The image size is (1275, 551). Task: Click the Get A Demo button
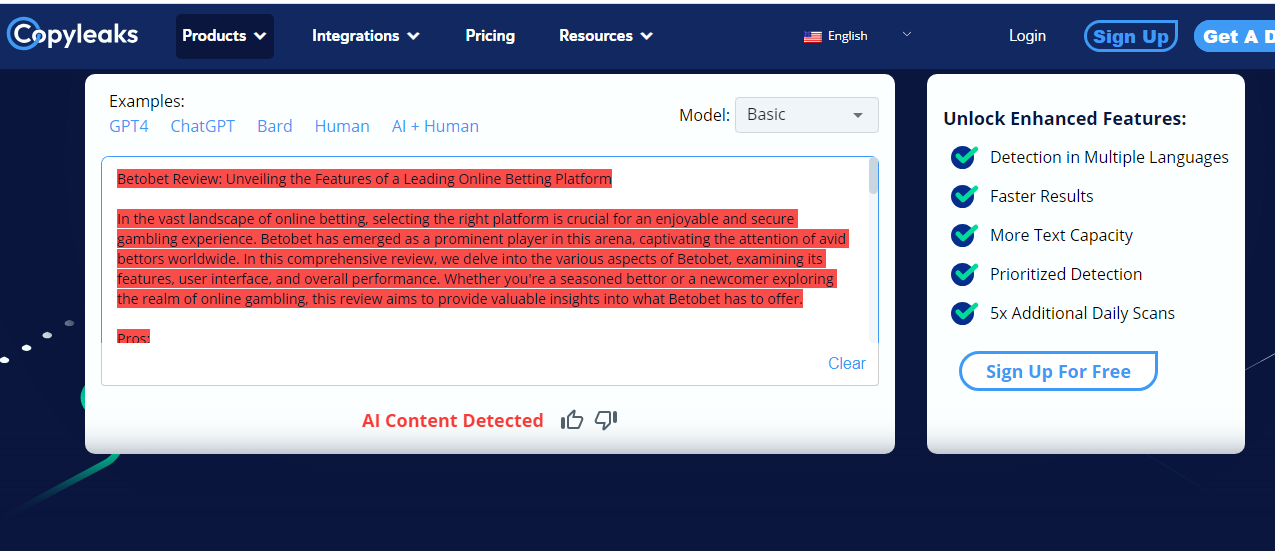[1235, 36]
